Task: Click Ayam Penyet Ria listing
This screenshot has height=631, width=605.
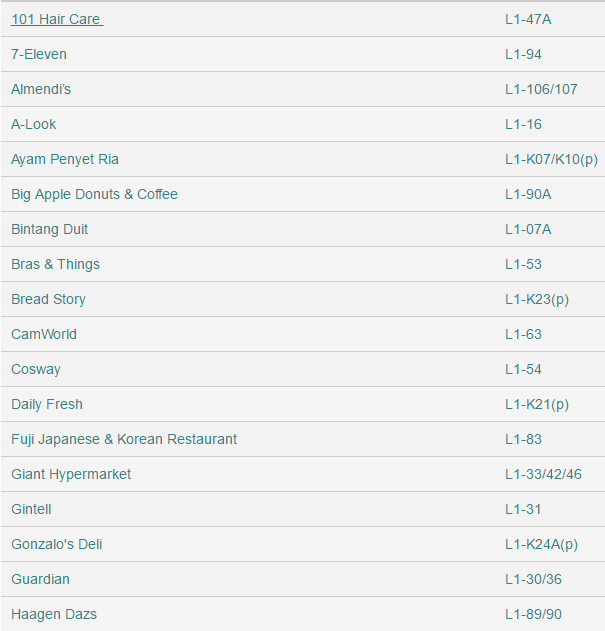Action: coord(65,159)
